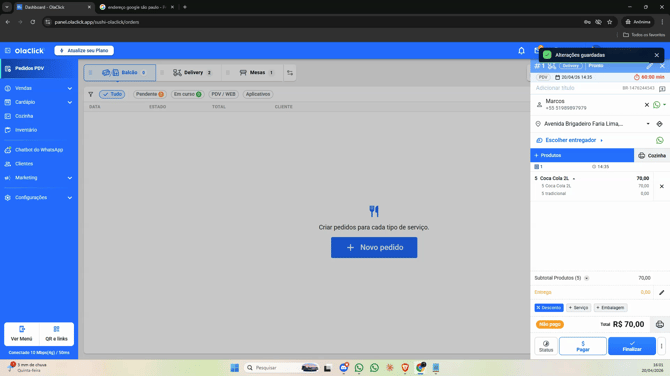Create order with 'Novo pedido' button
Image resolution: width=670 pixels, height=376 pixels.
click(374, 248)
